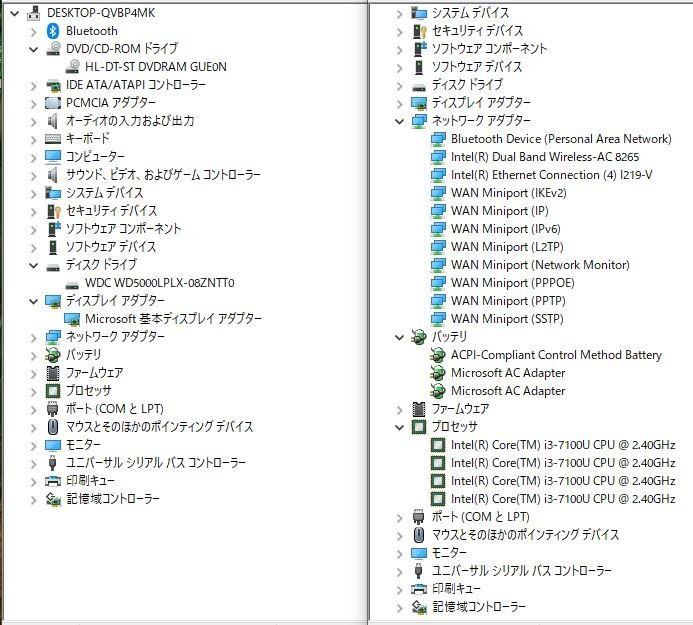Select right pane ソフトウェア デバイス row
693x625 pixels.
tap(476, 67)
